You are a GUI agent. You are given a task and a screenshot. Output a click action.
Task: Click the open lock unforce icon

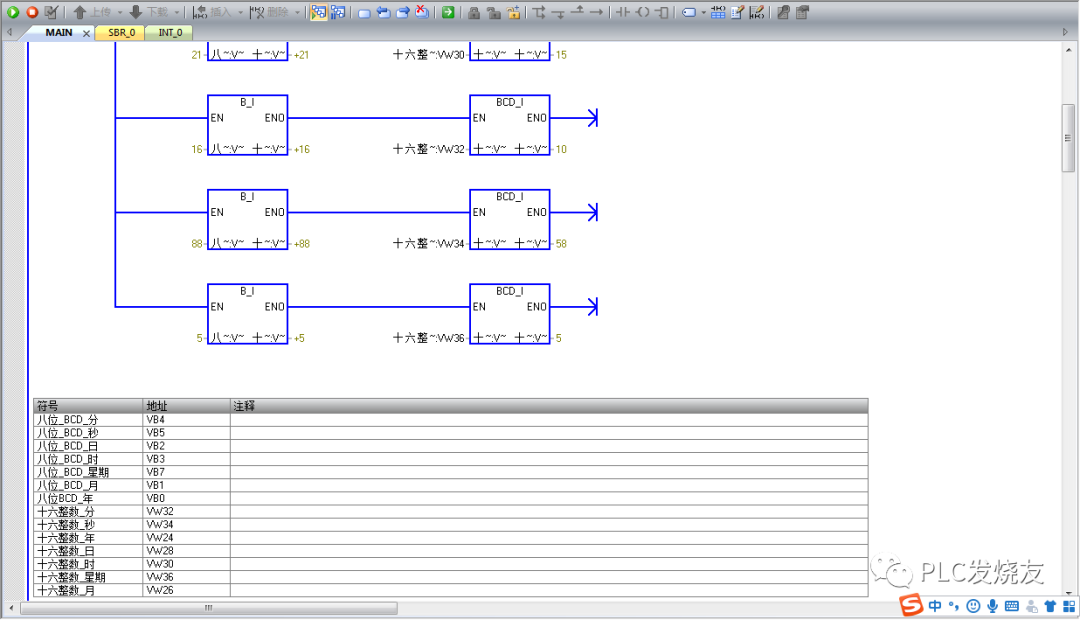pos(493,12)
